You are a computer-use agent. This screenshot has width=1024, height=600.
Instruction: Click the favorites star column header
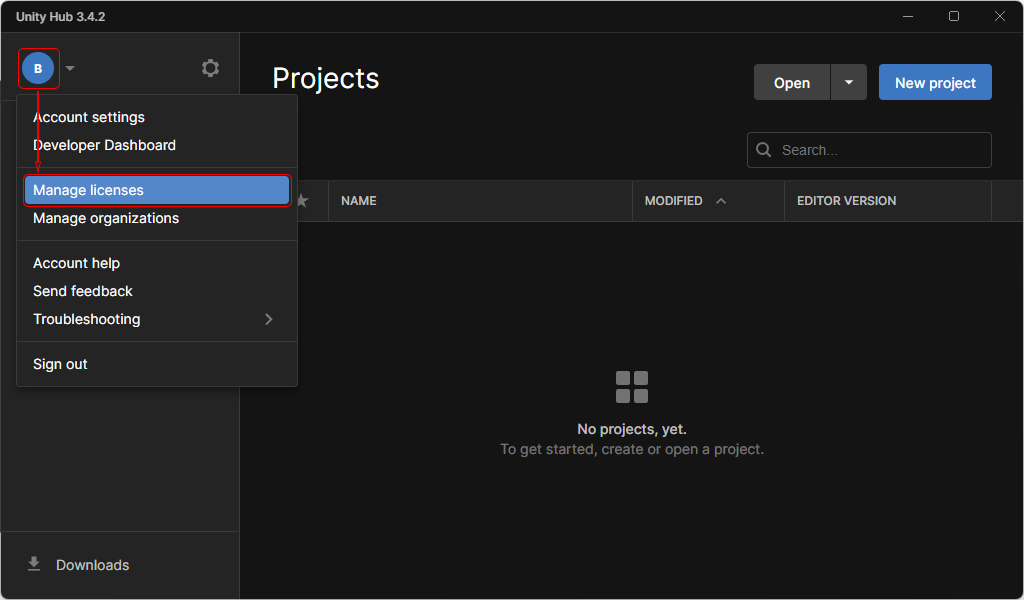[x=302, y=201]
